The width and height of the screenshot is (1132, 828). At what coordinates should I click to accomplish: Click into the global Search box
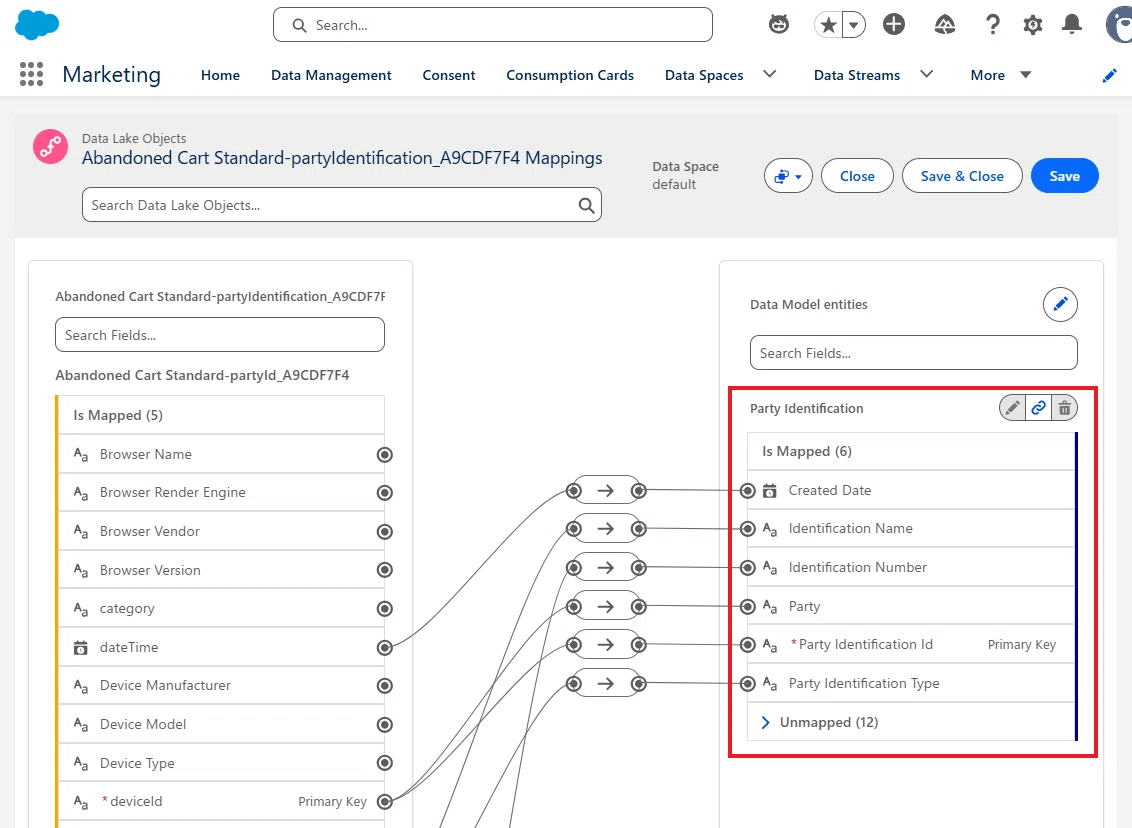click(x=493, y=25)
